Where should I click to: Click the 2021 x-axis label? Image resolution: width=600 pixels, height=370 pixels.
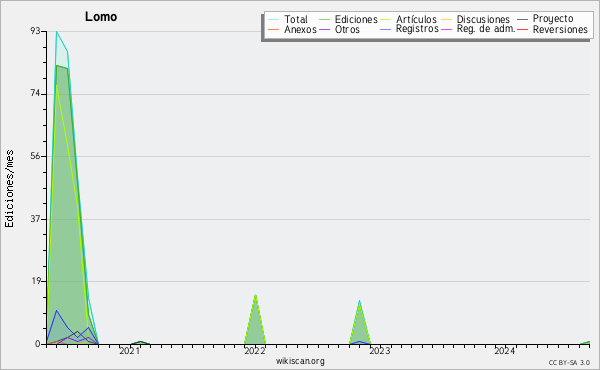[130, 351]
